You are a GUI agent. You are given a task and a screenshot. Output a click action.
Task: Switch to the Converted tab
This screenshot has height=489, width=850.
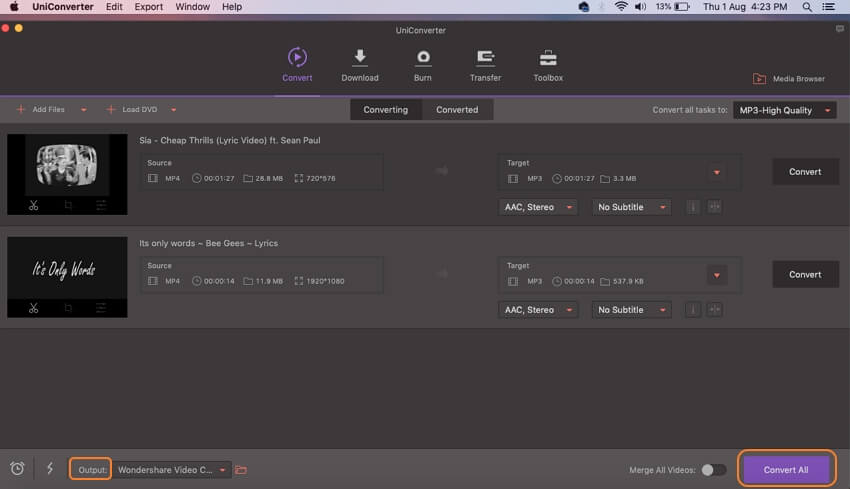pyautogui.click(x=457, y=110)
